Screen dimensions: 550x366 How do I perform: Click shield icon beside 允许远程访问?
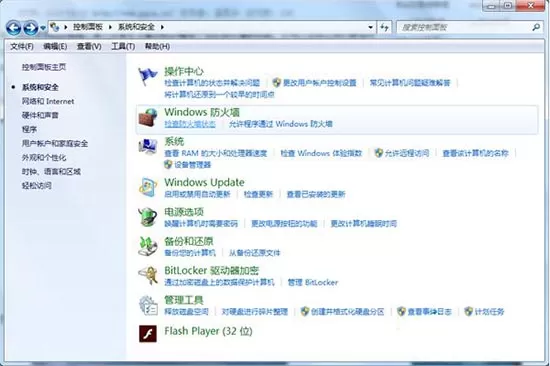click(x=378, y=153)
